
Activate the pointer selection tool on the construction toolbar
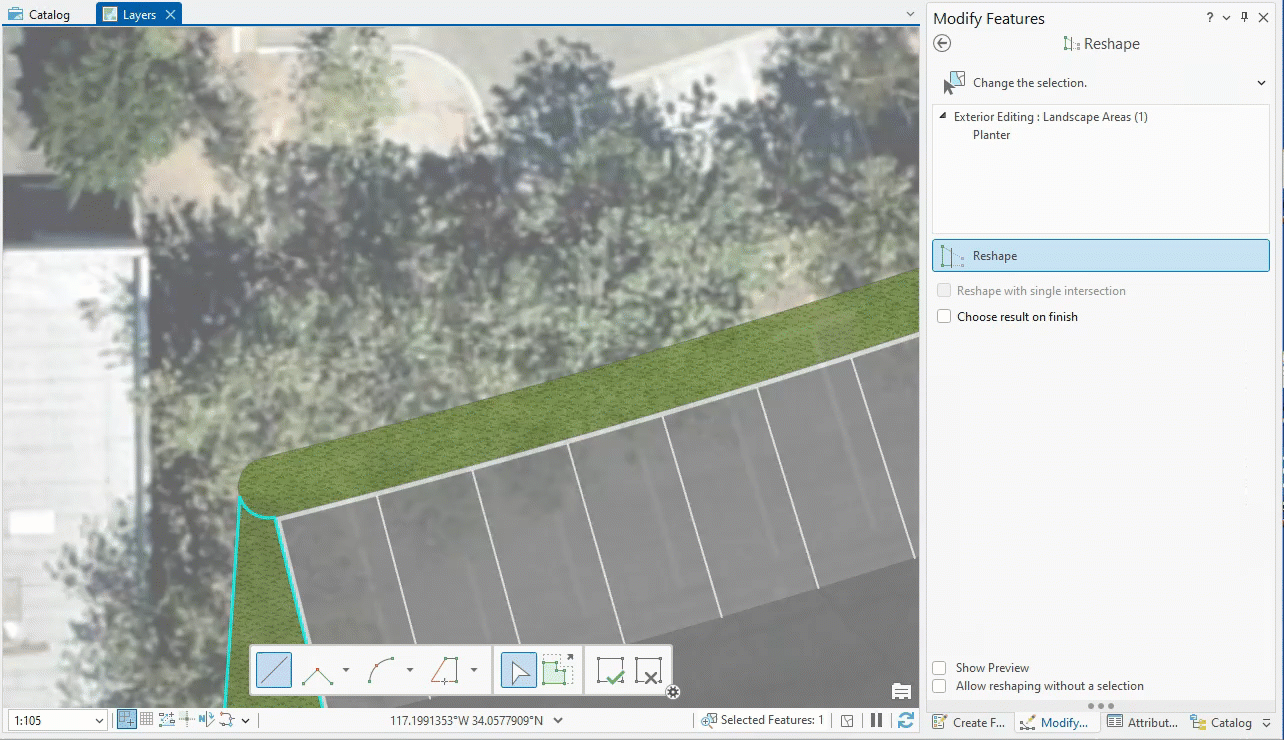519,670
